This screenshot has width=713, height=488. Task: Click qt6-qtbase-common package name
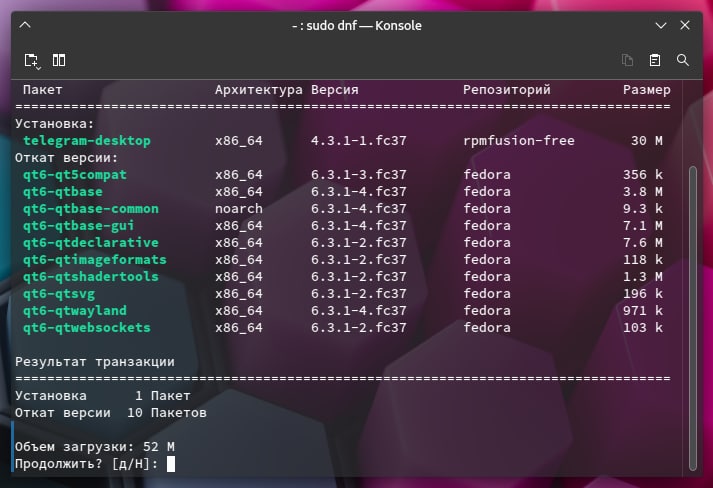tap(91, 209)
